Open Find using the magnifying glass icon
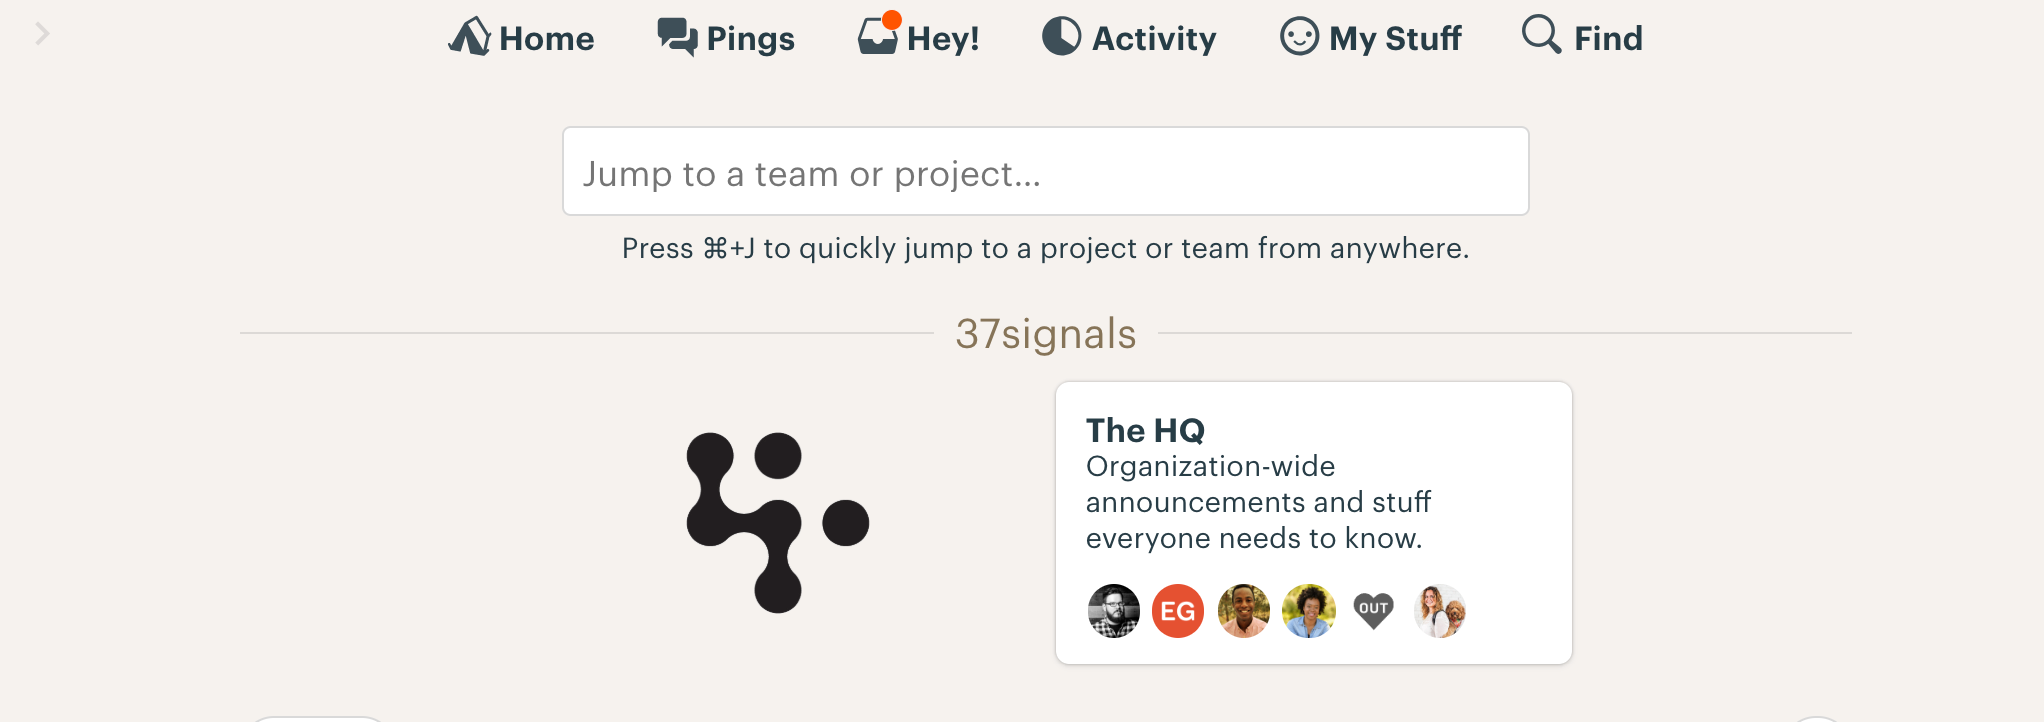Image resolution: width=2044 pixels, height=722 pixels. (x=1538, y=36)
